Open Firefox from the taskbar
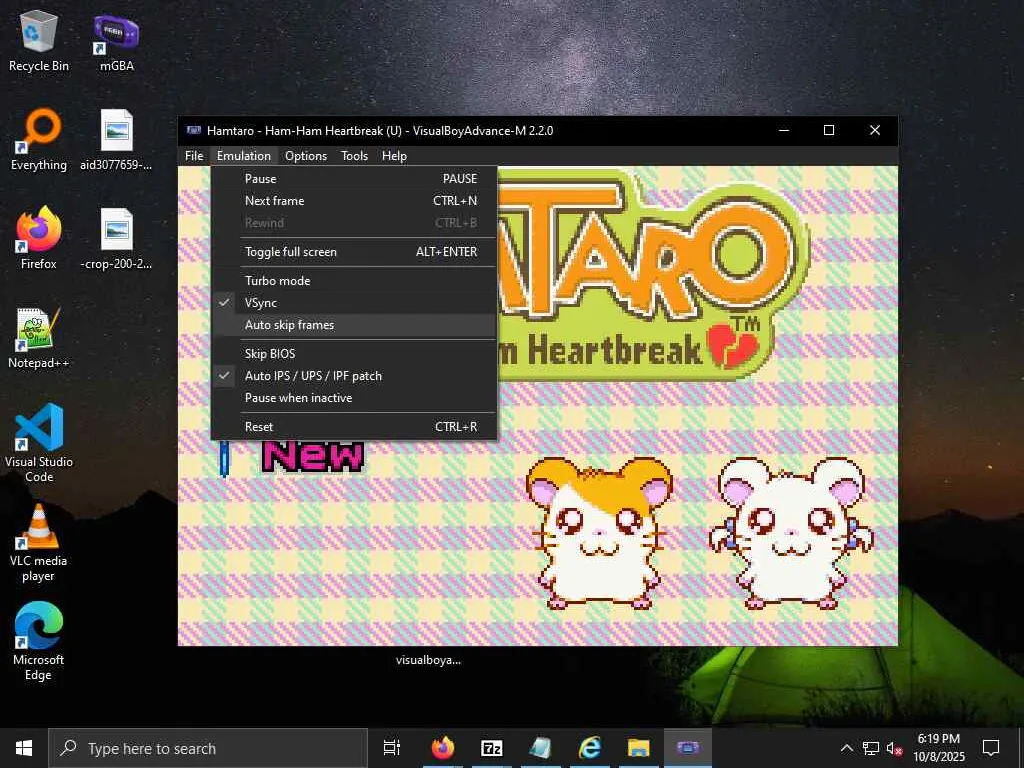 click(443, 748)
